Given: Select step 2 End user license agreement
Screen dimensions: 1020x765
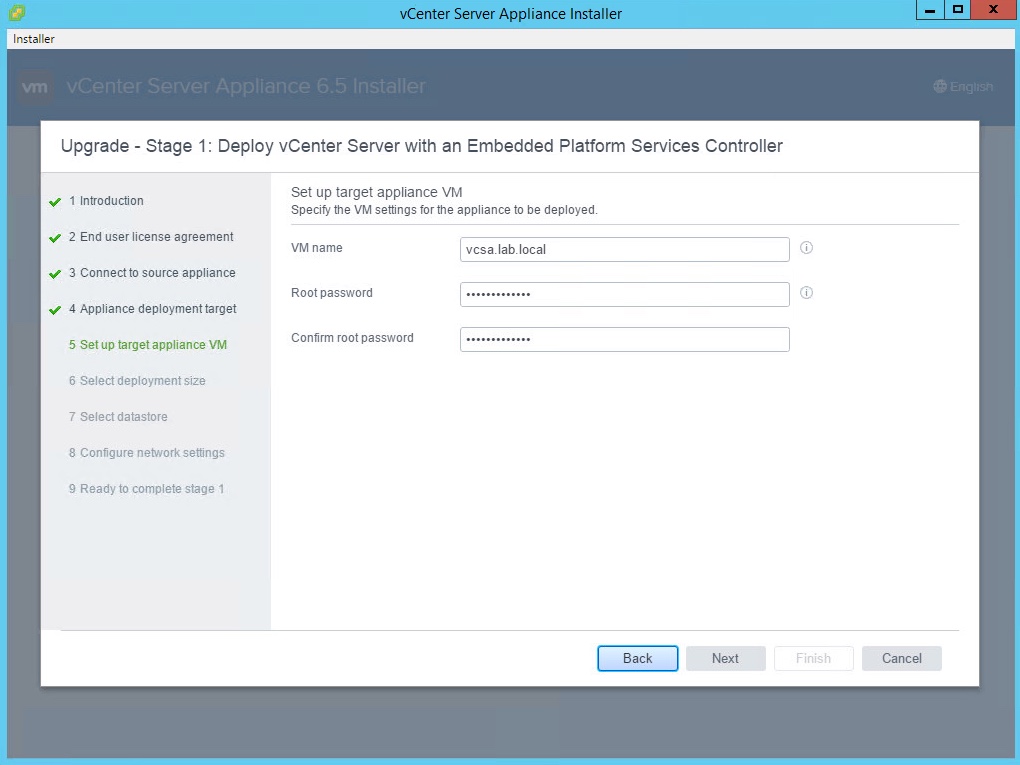Looking at the screenshot, I should (156, 237).
